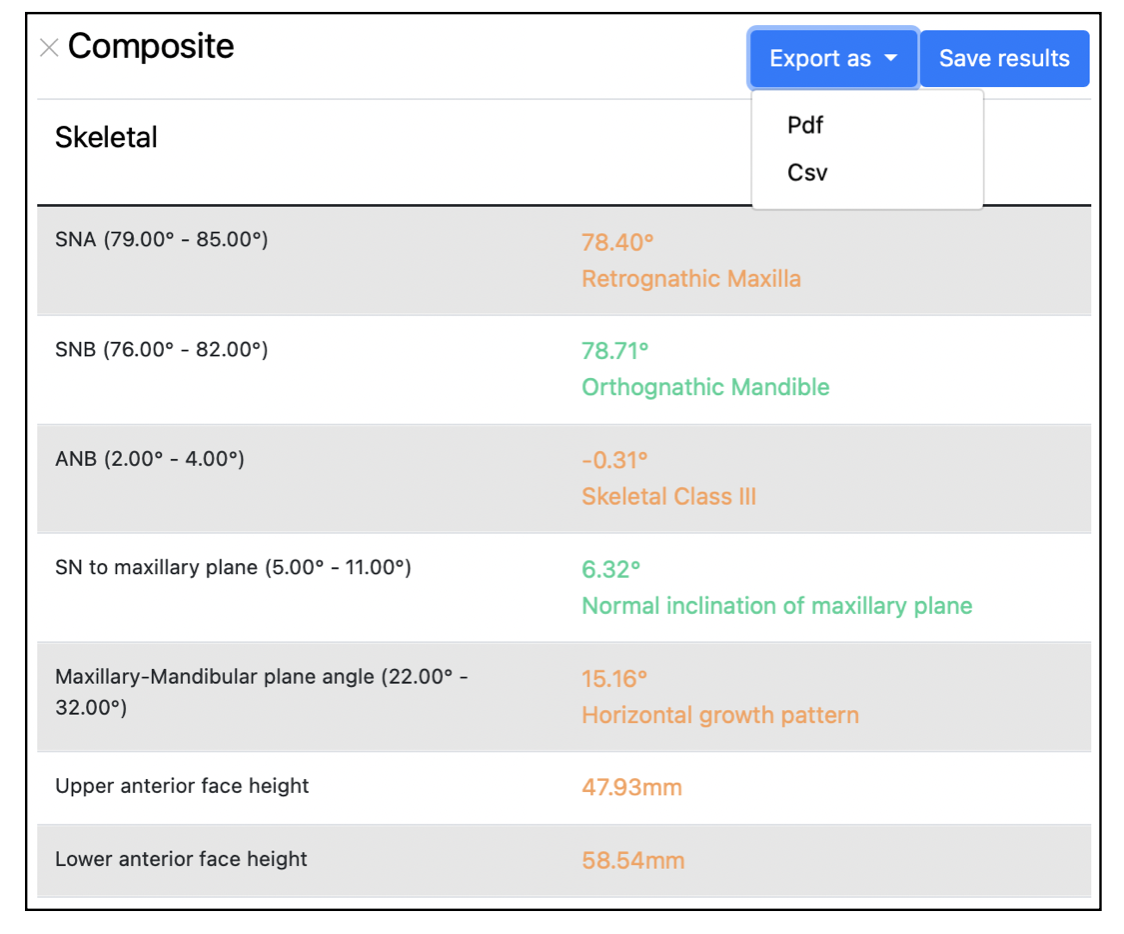Click the 78.40° SNA value

click(617, 242)
